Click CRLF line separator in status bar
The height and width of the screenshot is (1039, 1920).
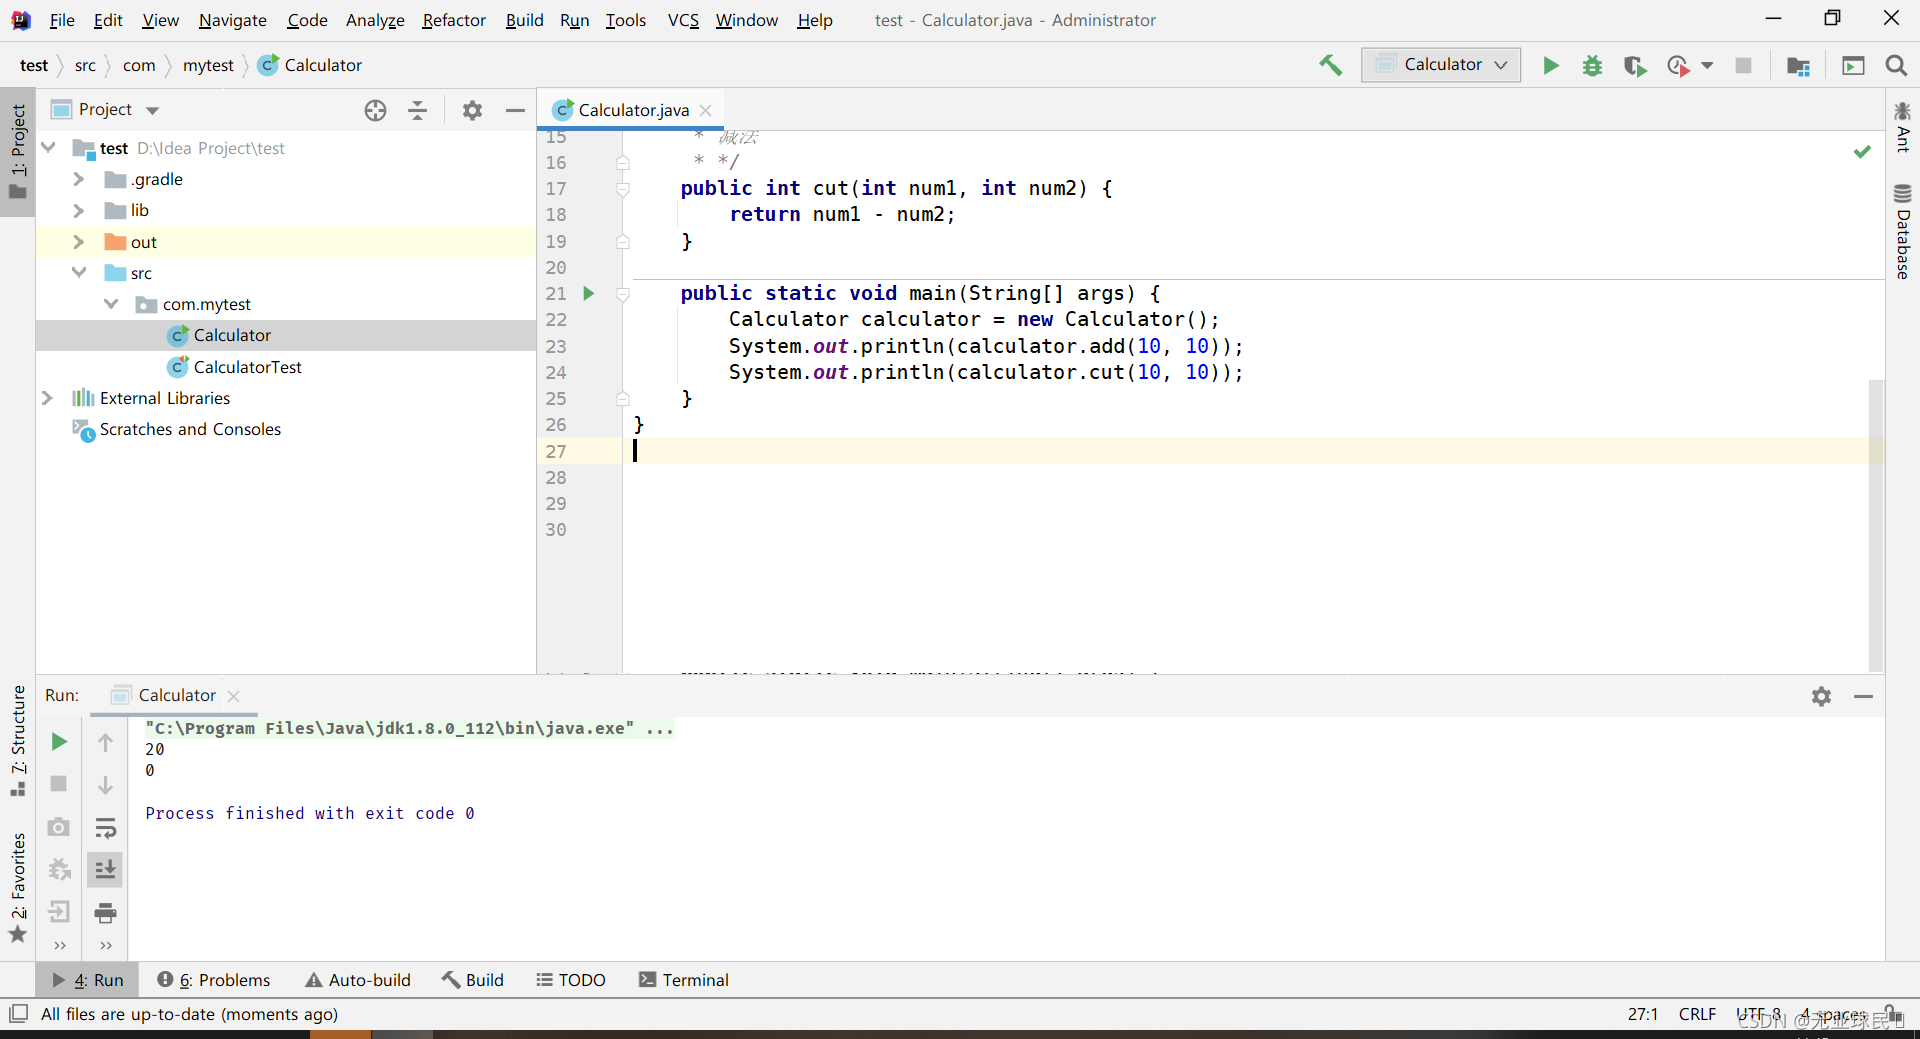[x=1697, y=1014]
